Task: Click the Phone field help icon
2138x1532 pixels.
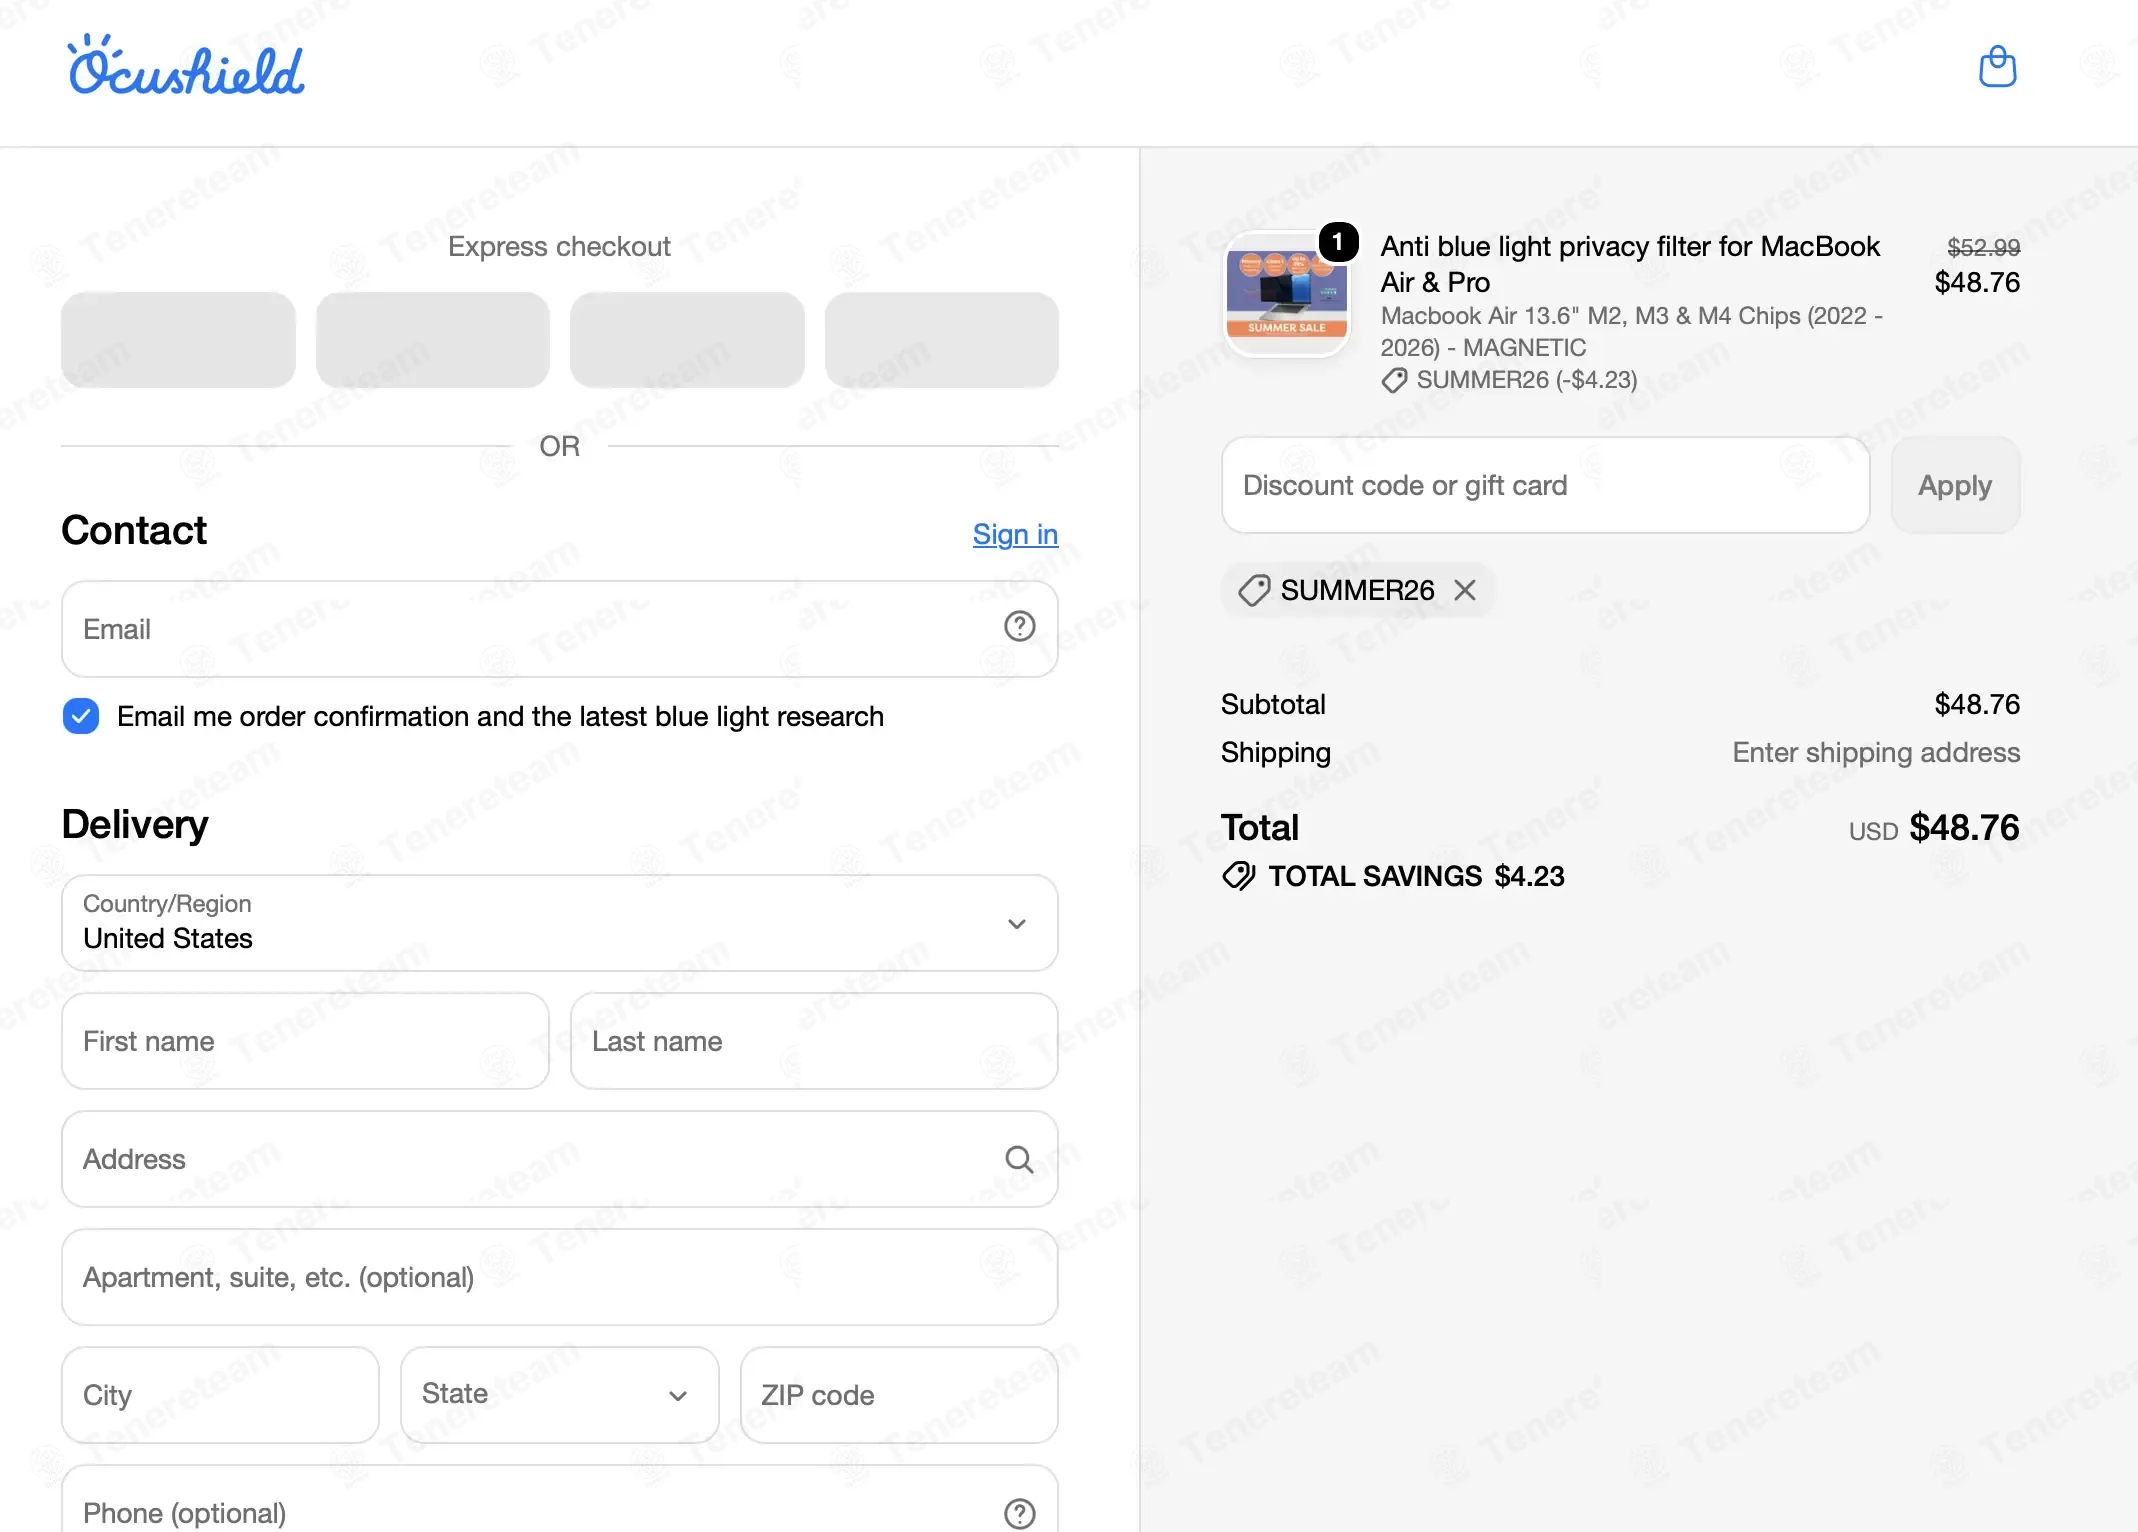Action: pos(1019,1513)
